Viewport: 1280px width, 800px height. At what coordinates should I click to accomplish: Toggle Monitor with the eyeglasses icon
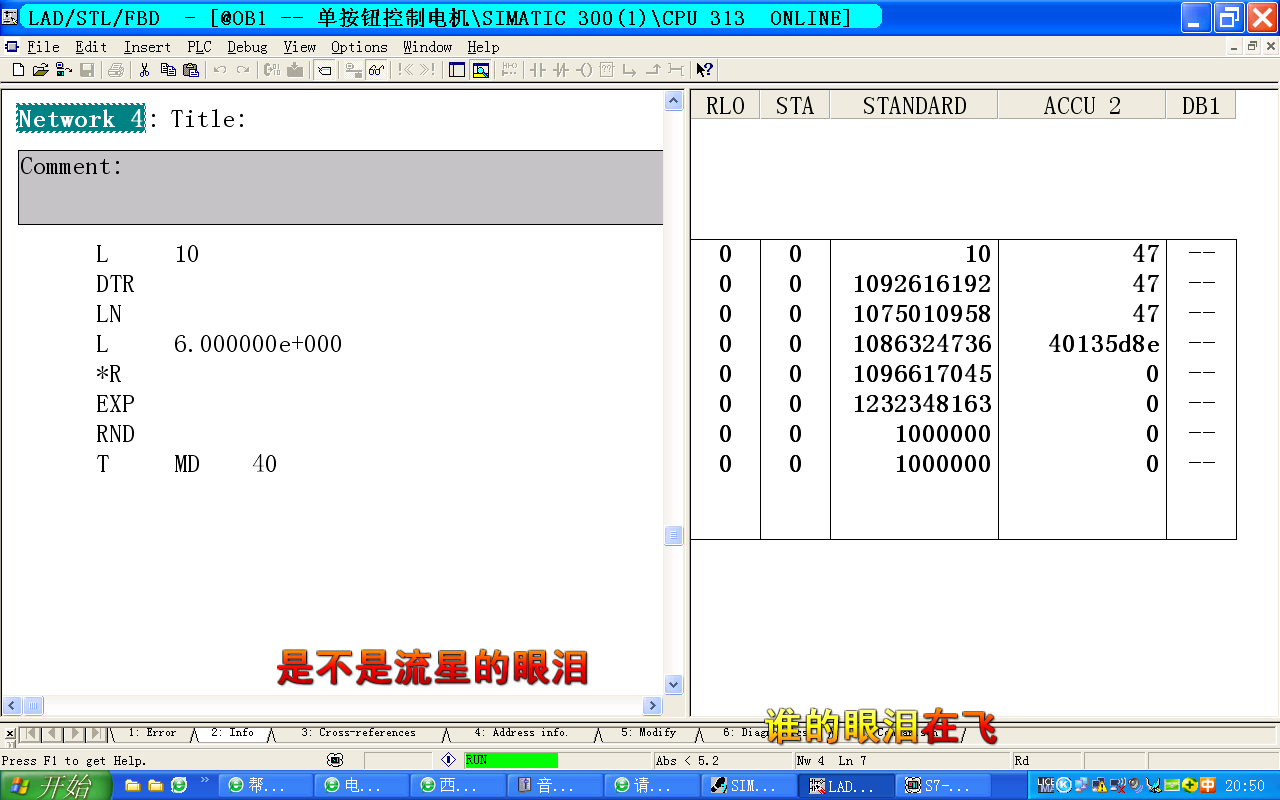[x=376, y=70]
